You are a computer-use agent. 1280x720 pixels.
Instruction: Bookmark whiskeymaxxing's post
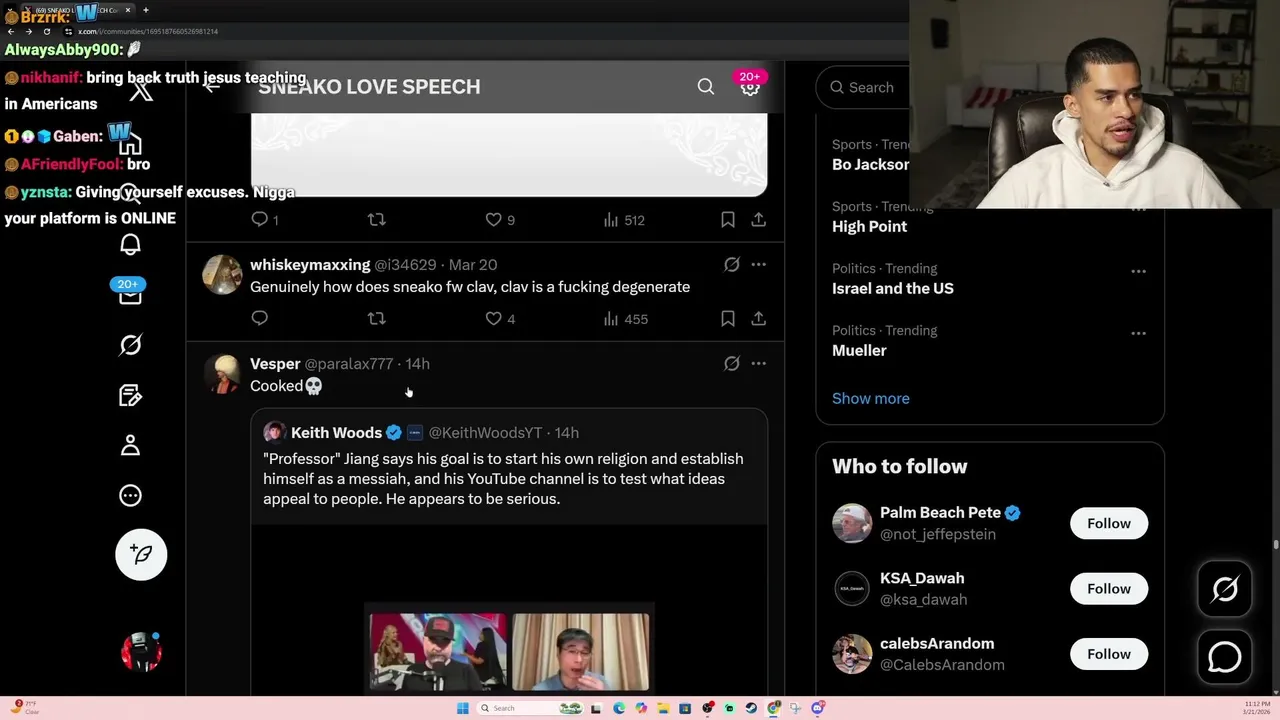coord(728,318)
